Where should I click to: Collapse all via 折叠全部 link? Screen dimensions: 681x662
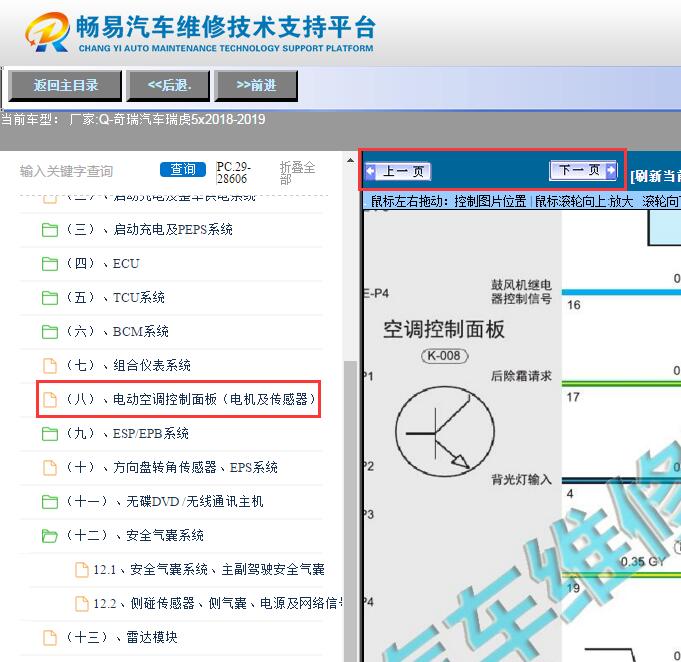297,173
